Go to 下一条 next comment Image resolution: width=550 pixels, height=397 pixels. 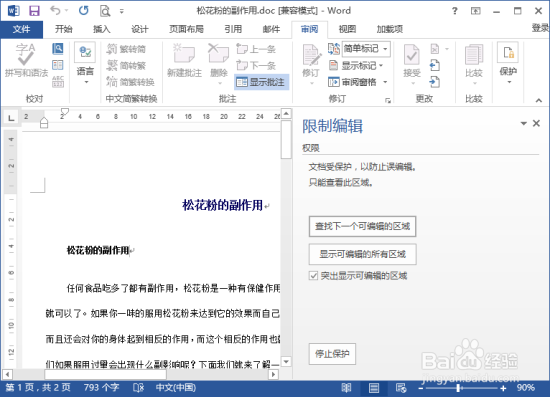point(256,65)
